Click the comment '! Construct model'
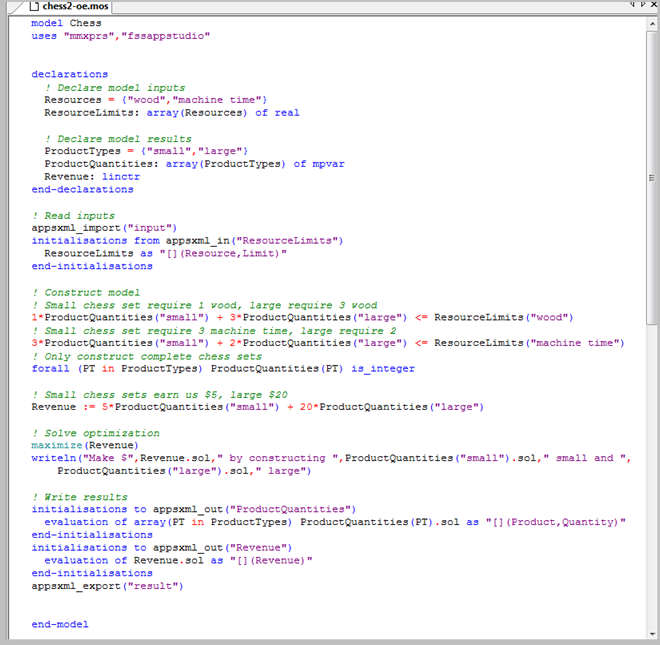Image resolution: width=660 pixels, height=645 pixels. click(x=85, y=292)
